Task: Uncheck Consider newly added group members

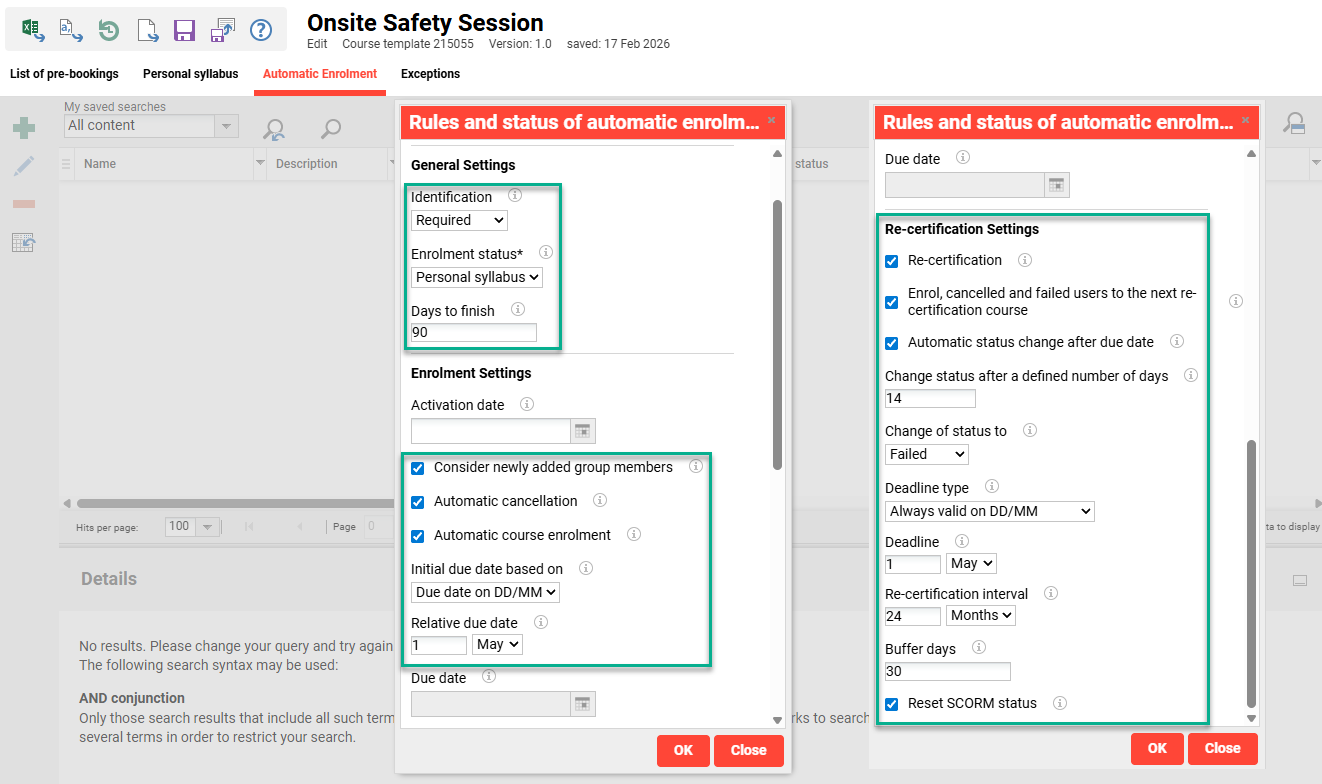Action: (417, 467)
